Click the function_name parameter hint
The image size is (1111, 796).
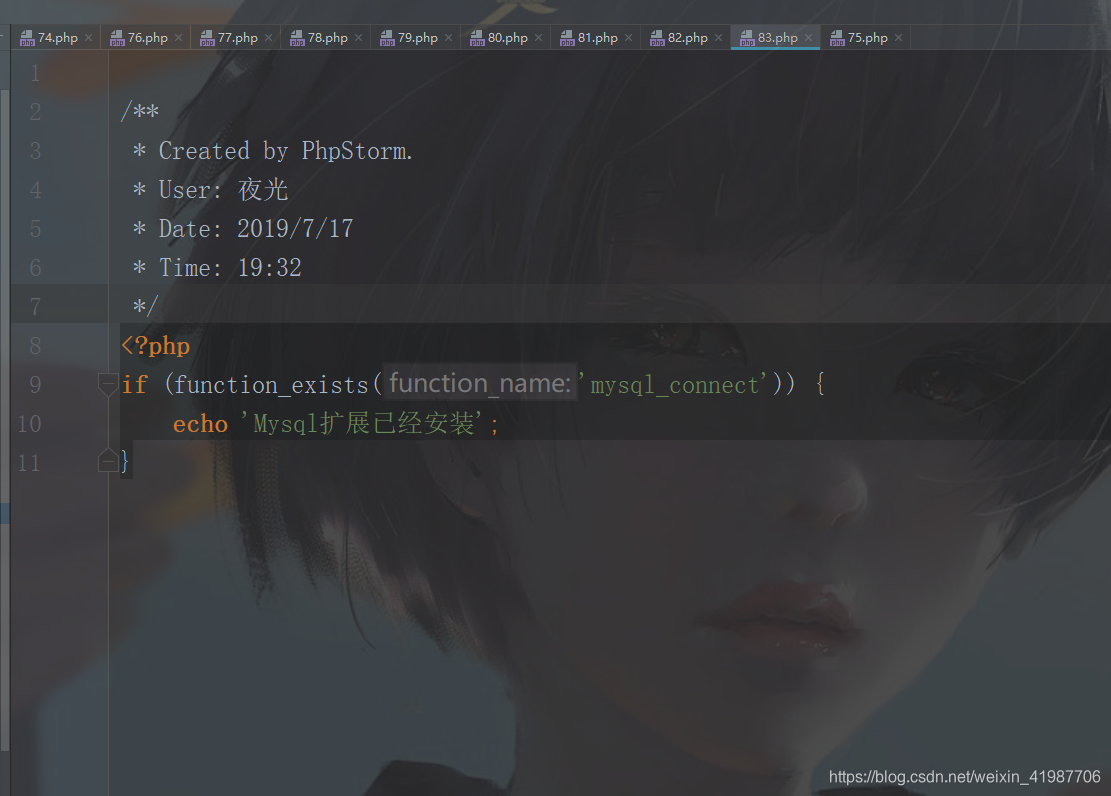(x=480, y=383)
